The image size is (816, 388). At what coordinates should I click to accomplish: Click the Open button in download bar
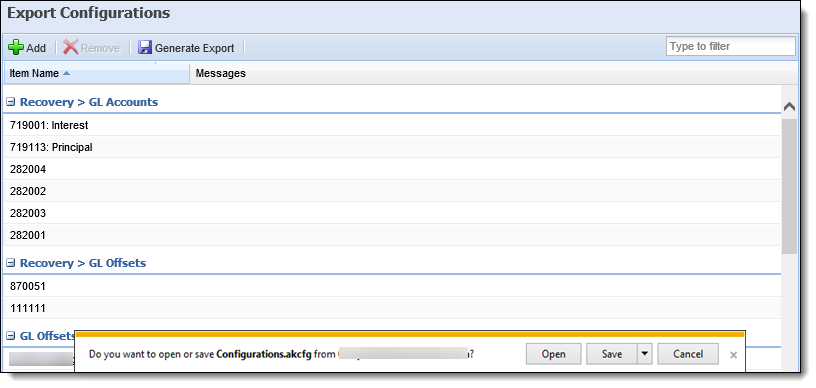pos(553,354)
